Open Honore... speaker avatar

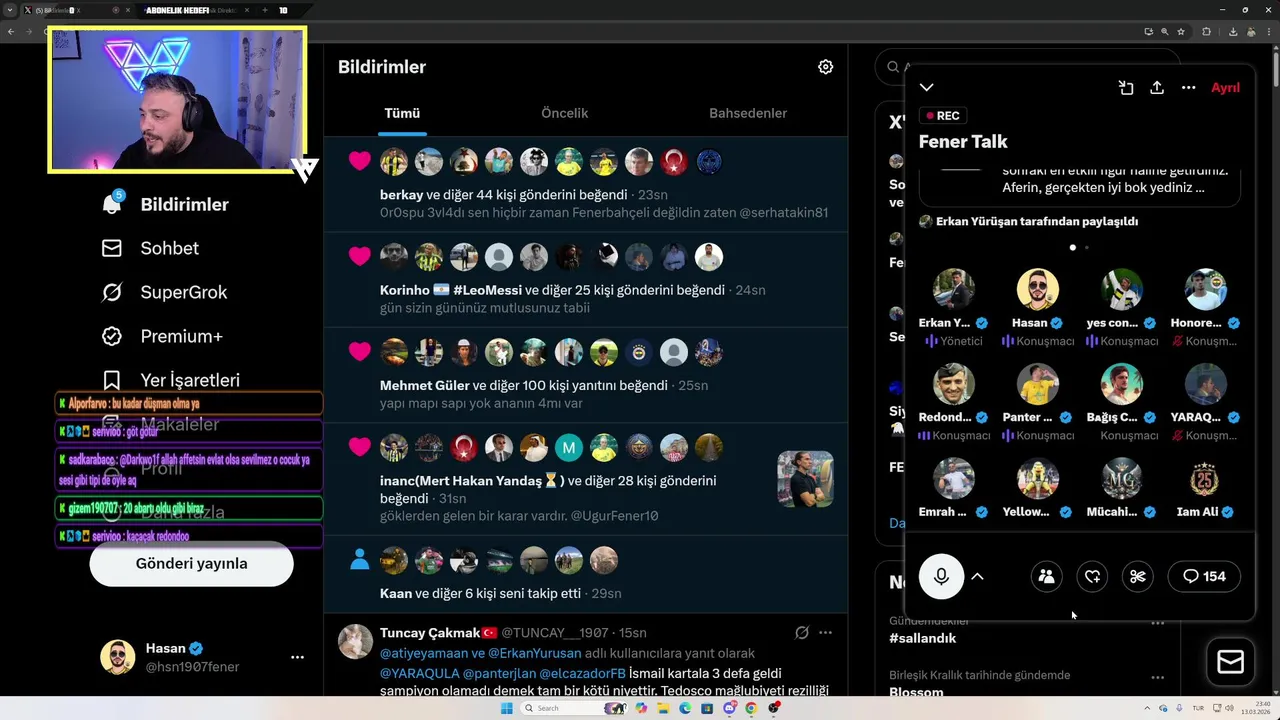1206,289
